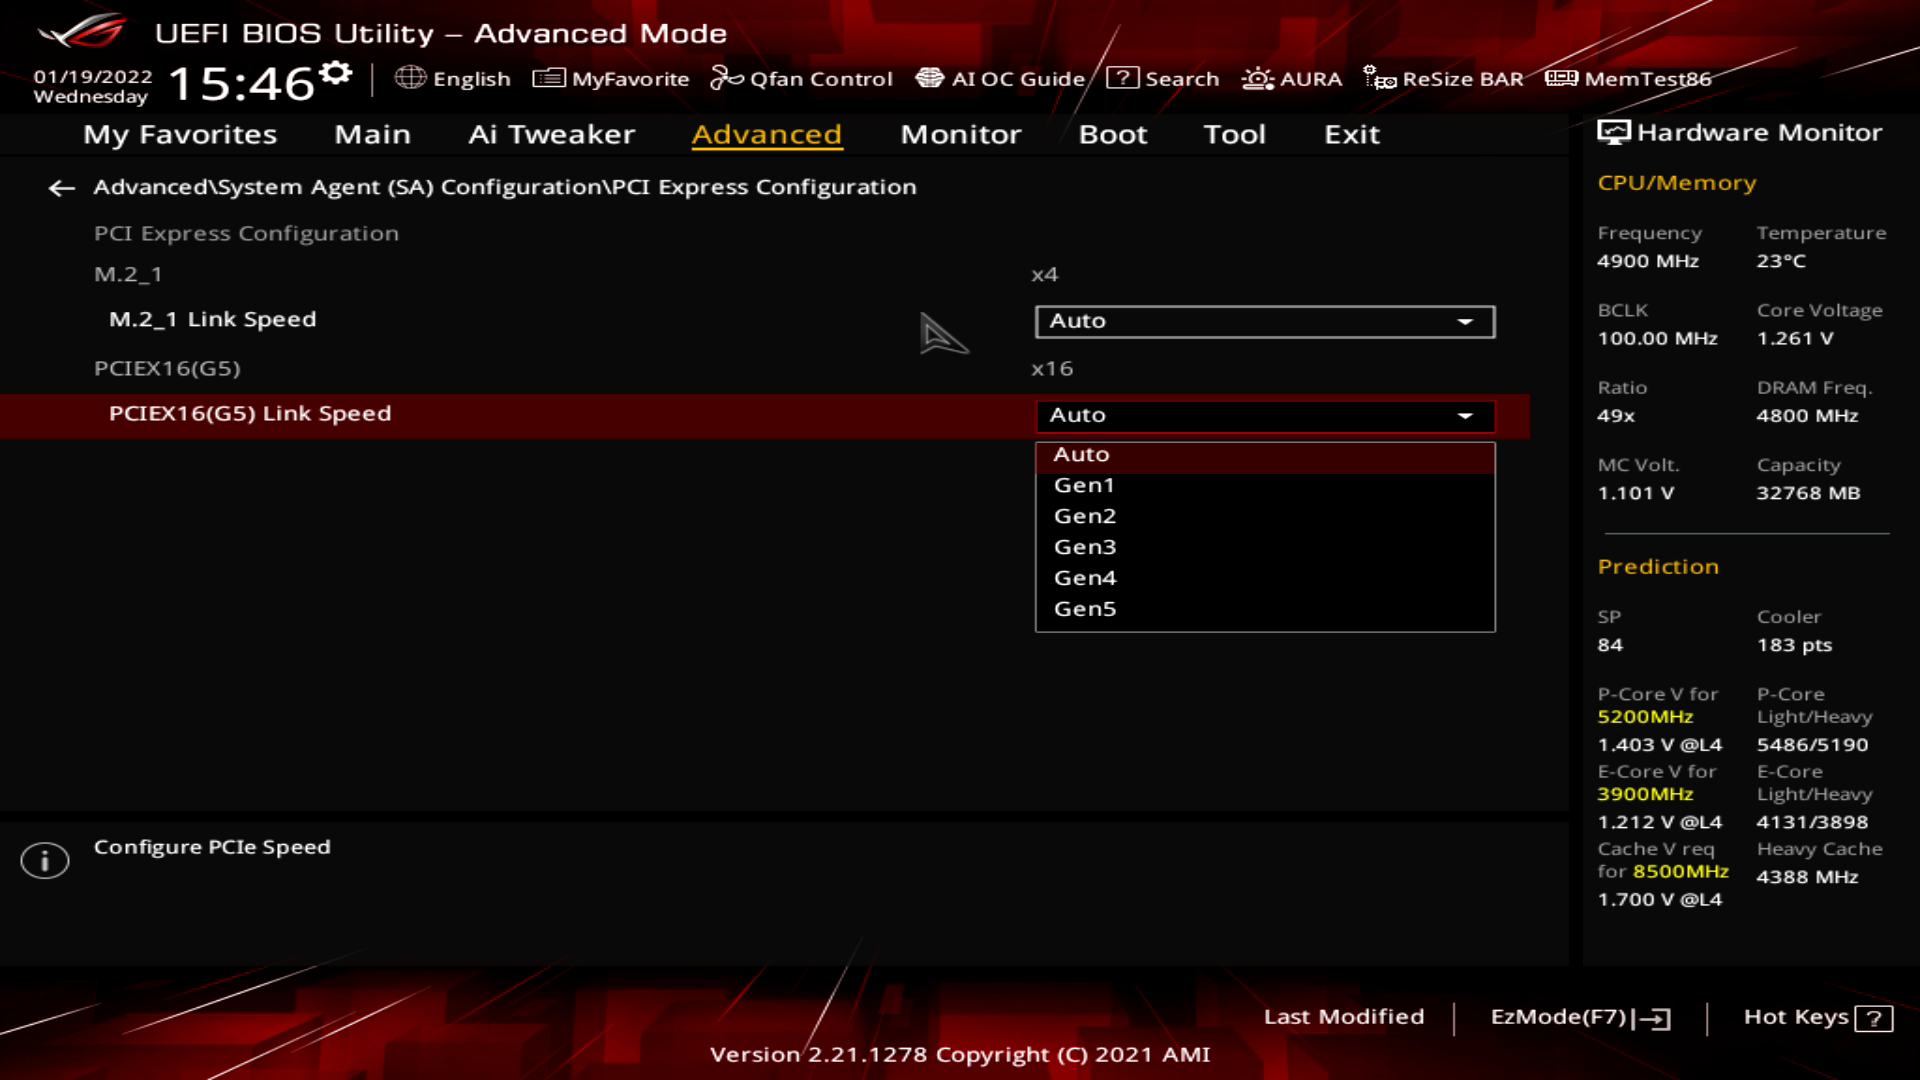Open MyFavorite settings
Image resolution: width=1920 pixels, height=1080 pixels.
tap(611, 78)
